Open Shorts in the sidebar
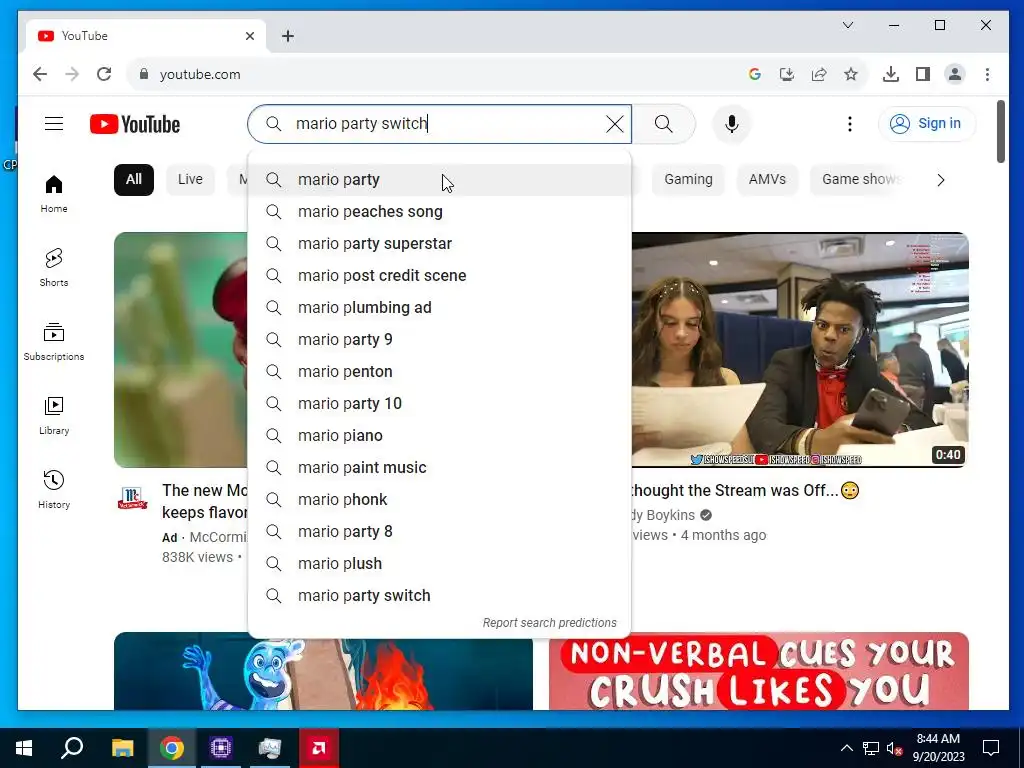The width and height of the screenshot is (1024, 768). 54,268
